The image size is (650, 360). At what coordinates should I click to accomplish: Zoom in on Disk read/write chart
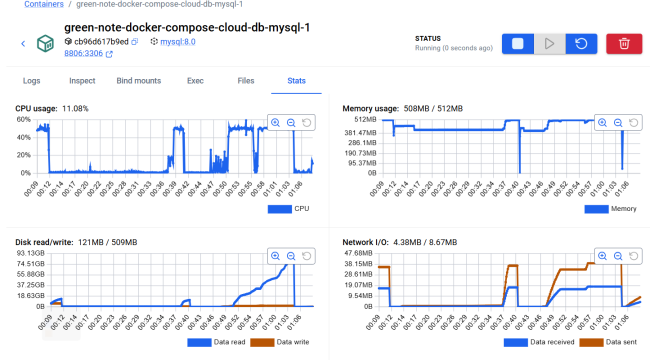[275, 256]
